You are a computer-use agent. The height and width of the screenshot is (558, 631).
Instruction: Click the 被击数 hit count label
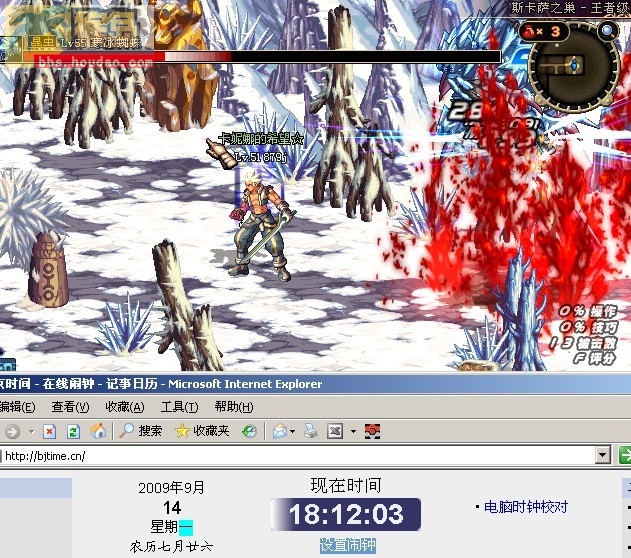pos(596,342)
